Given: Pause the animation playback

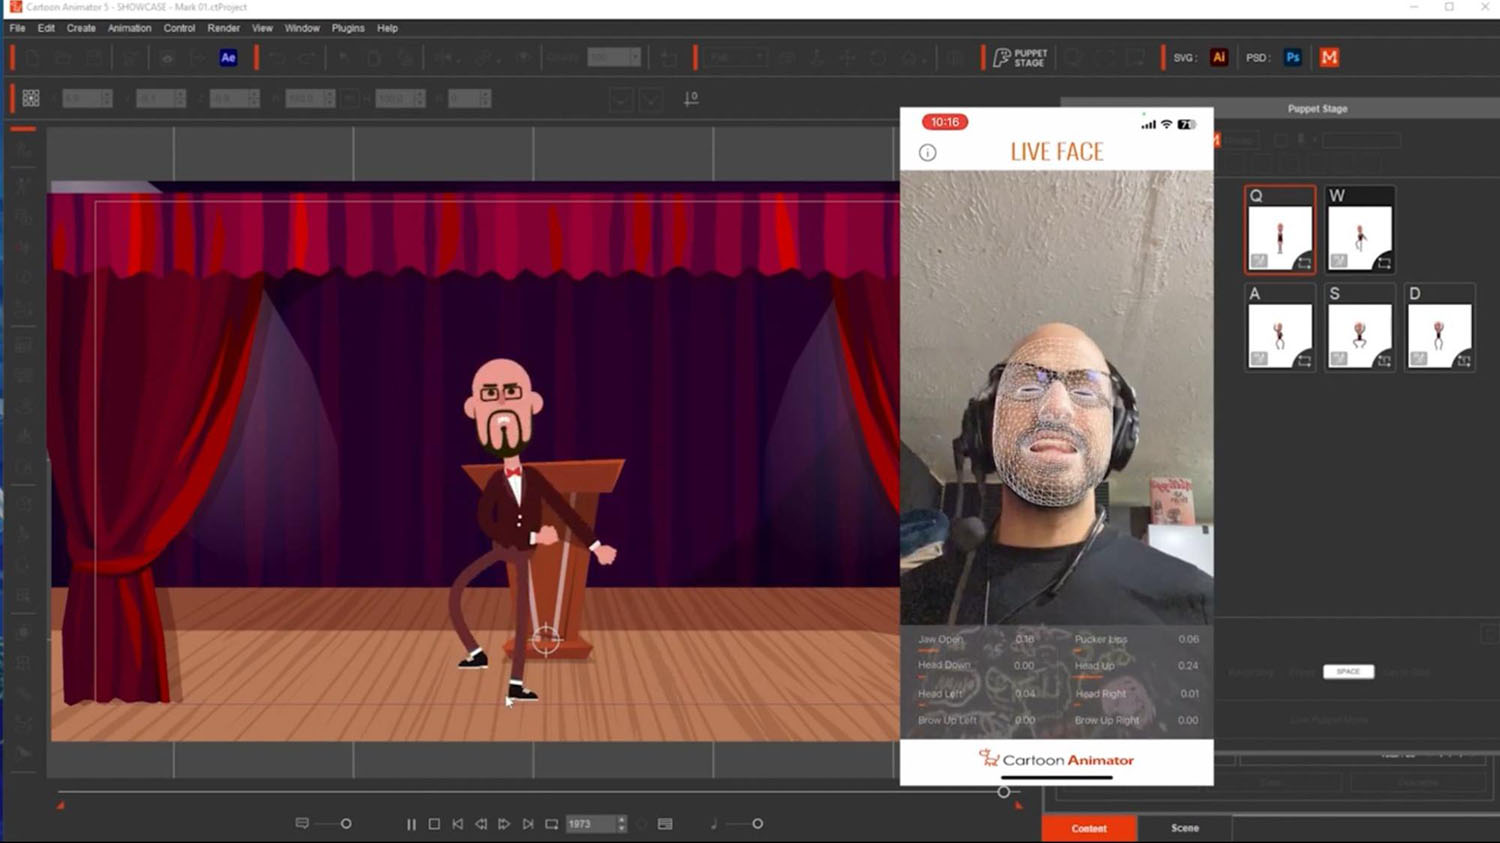Looking at the screenshot, I should [x=411, y=824].
